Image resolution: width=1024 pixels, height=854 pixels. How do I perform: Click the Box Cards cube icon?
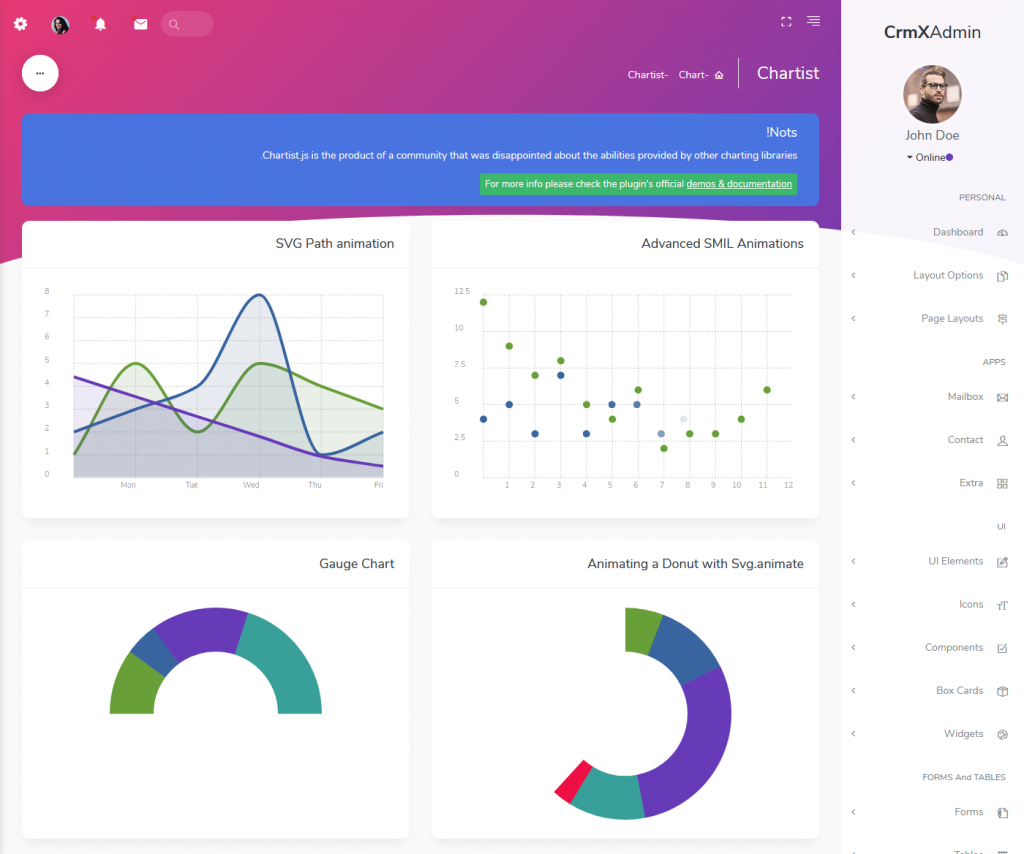pyautogui.click(x=1002, y=691)
